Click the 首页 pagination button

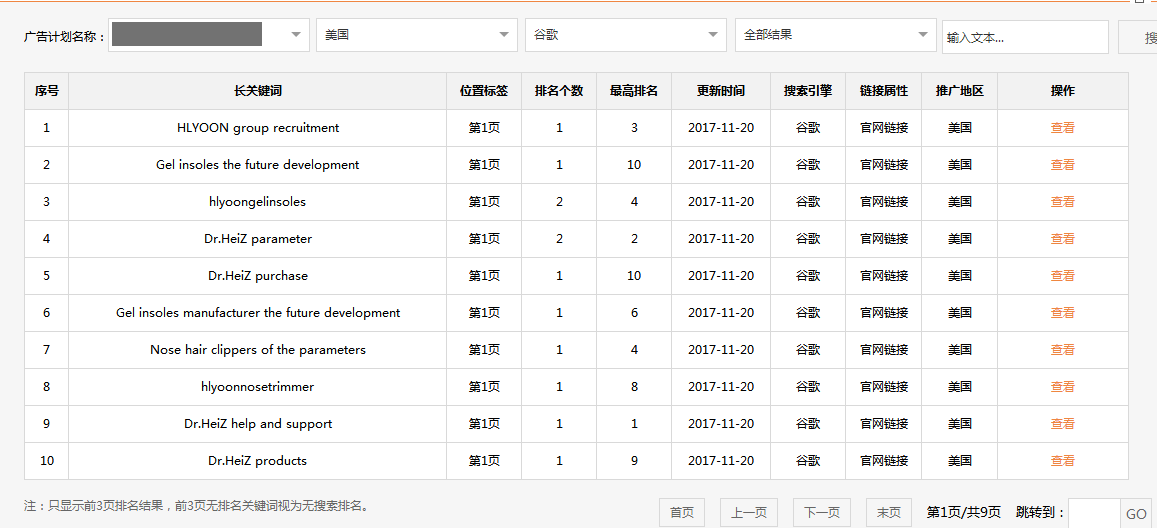click(682, 513)
